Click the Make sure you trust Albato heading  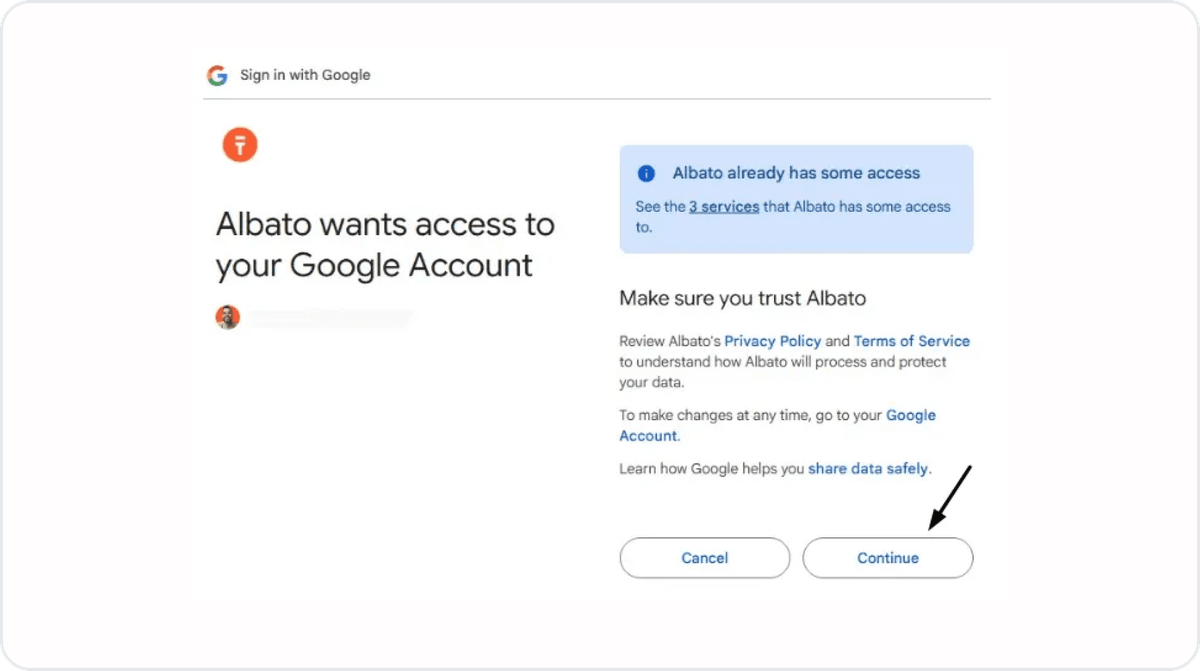pyautogui.click(x=743, y=298)
